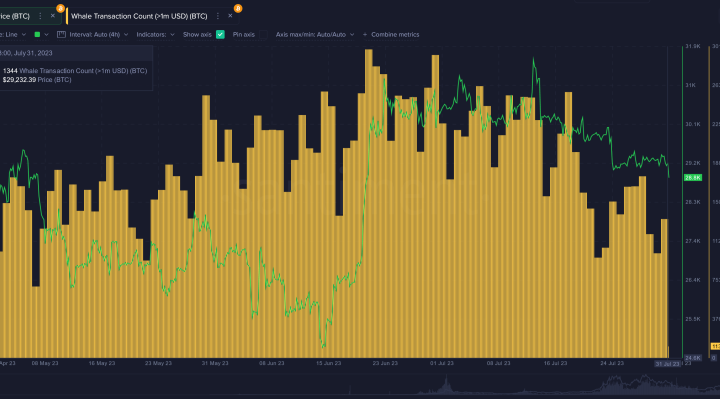Click the 24 Jul 23 date label
The height and width of the screenshot is (399, 720).
[x=612, y=363]
